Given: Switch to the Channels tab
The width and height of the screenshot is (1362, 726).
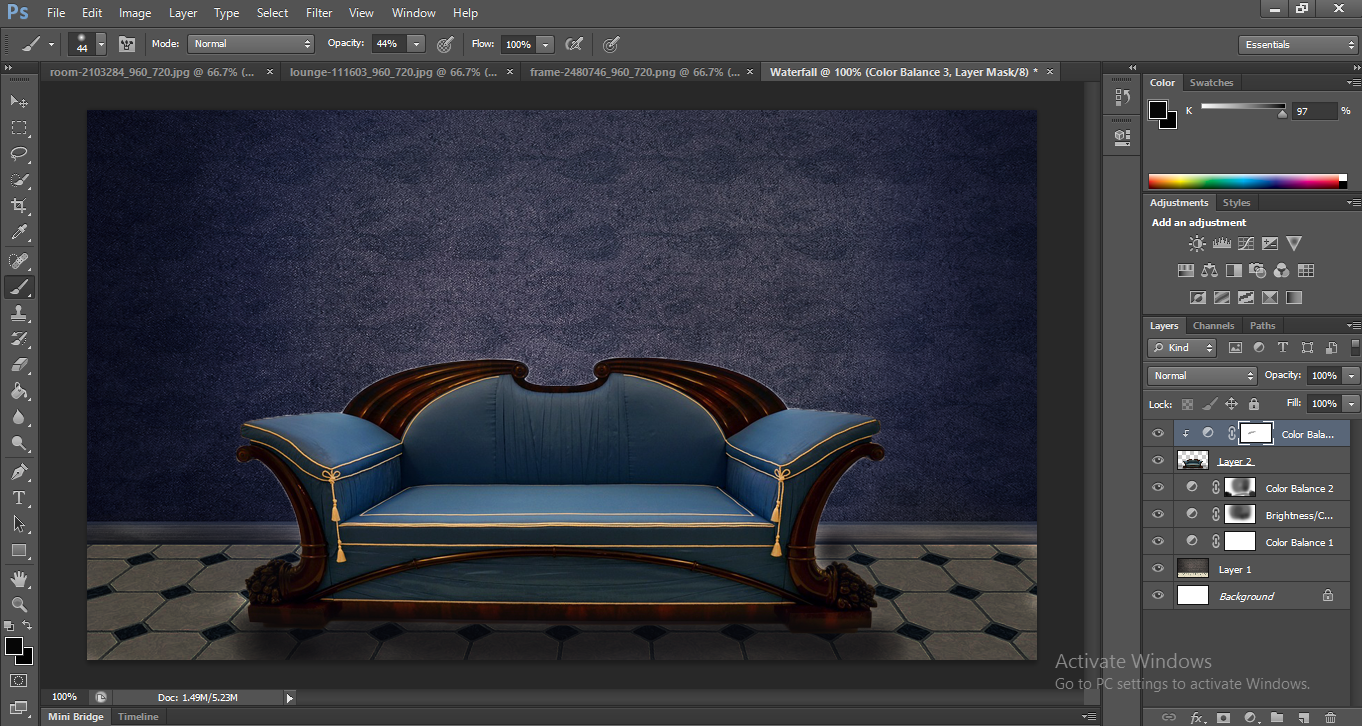Looking at the screenshot, I should tap(1213, 325).
